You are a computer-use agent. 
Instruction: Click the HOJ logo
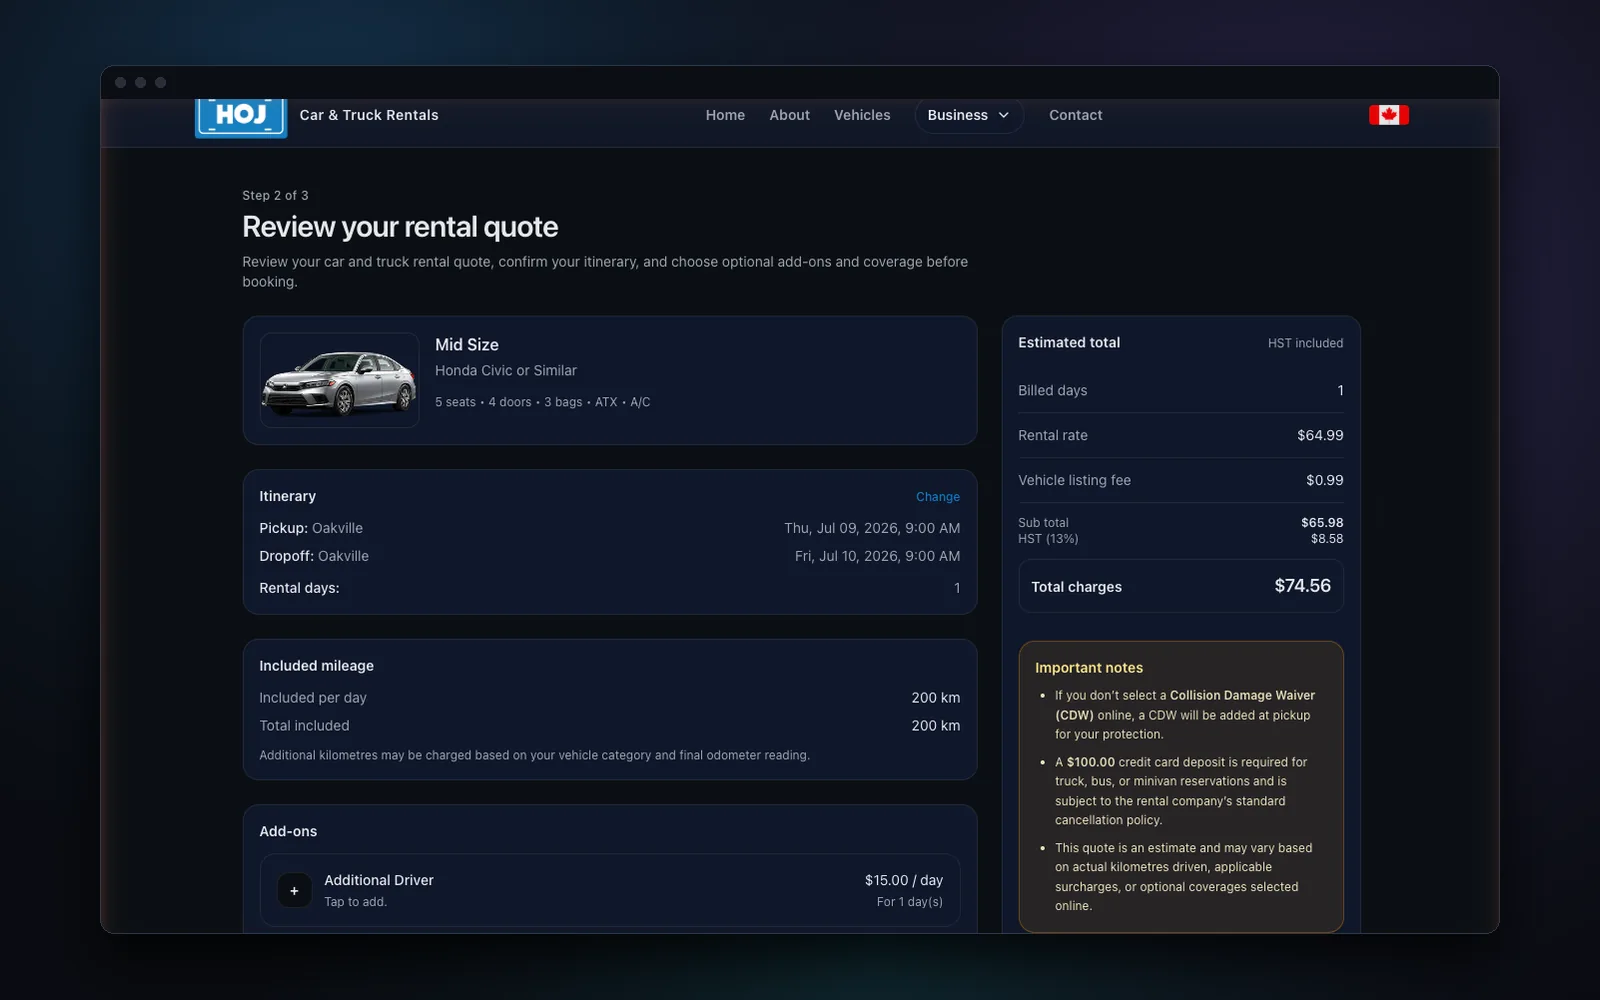(241, 117)
